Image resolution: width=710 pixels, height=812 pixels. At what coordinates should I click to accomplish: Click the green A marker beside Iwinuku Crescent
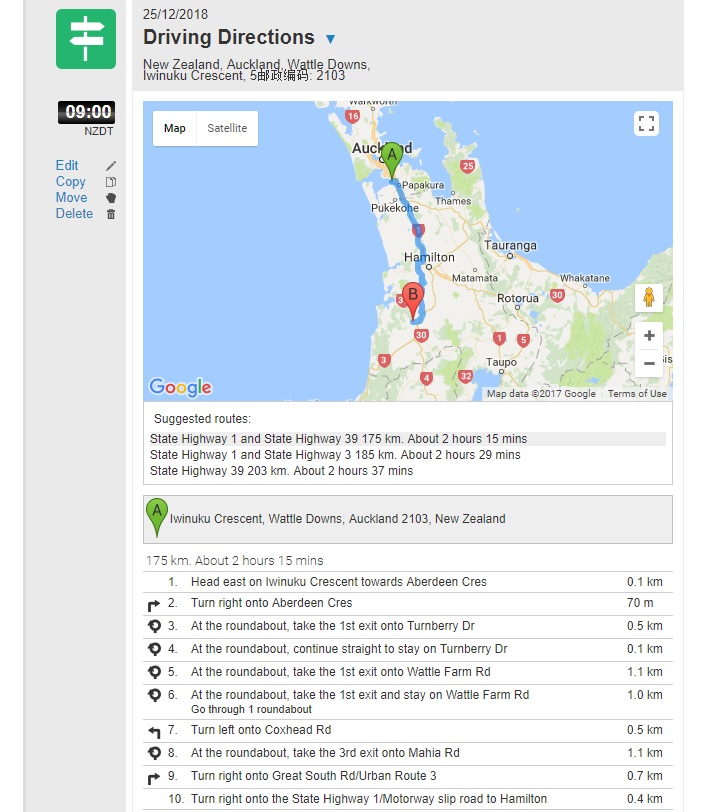point(157,518)
